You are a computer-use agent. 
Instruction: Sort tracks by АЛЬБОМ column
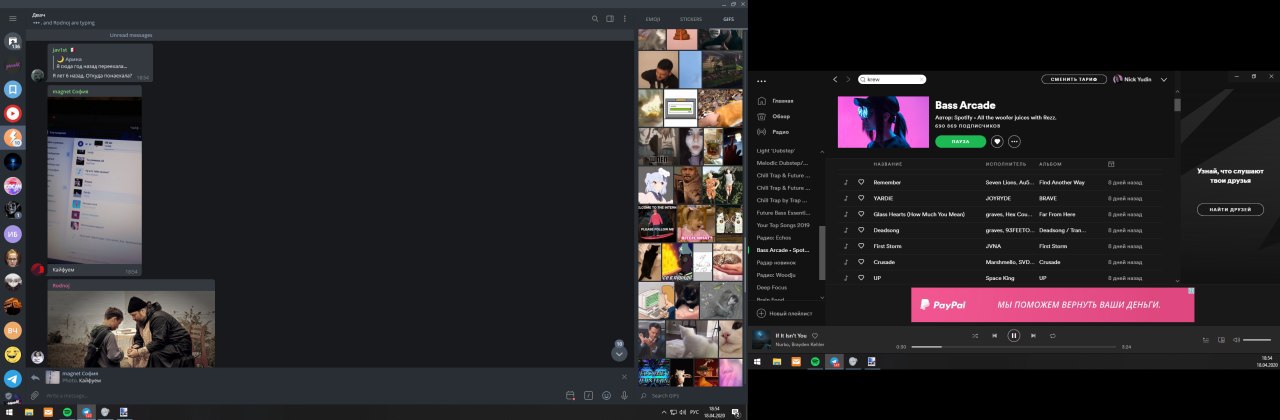pyautogui.click(x=1050, y=164)
